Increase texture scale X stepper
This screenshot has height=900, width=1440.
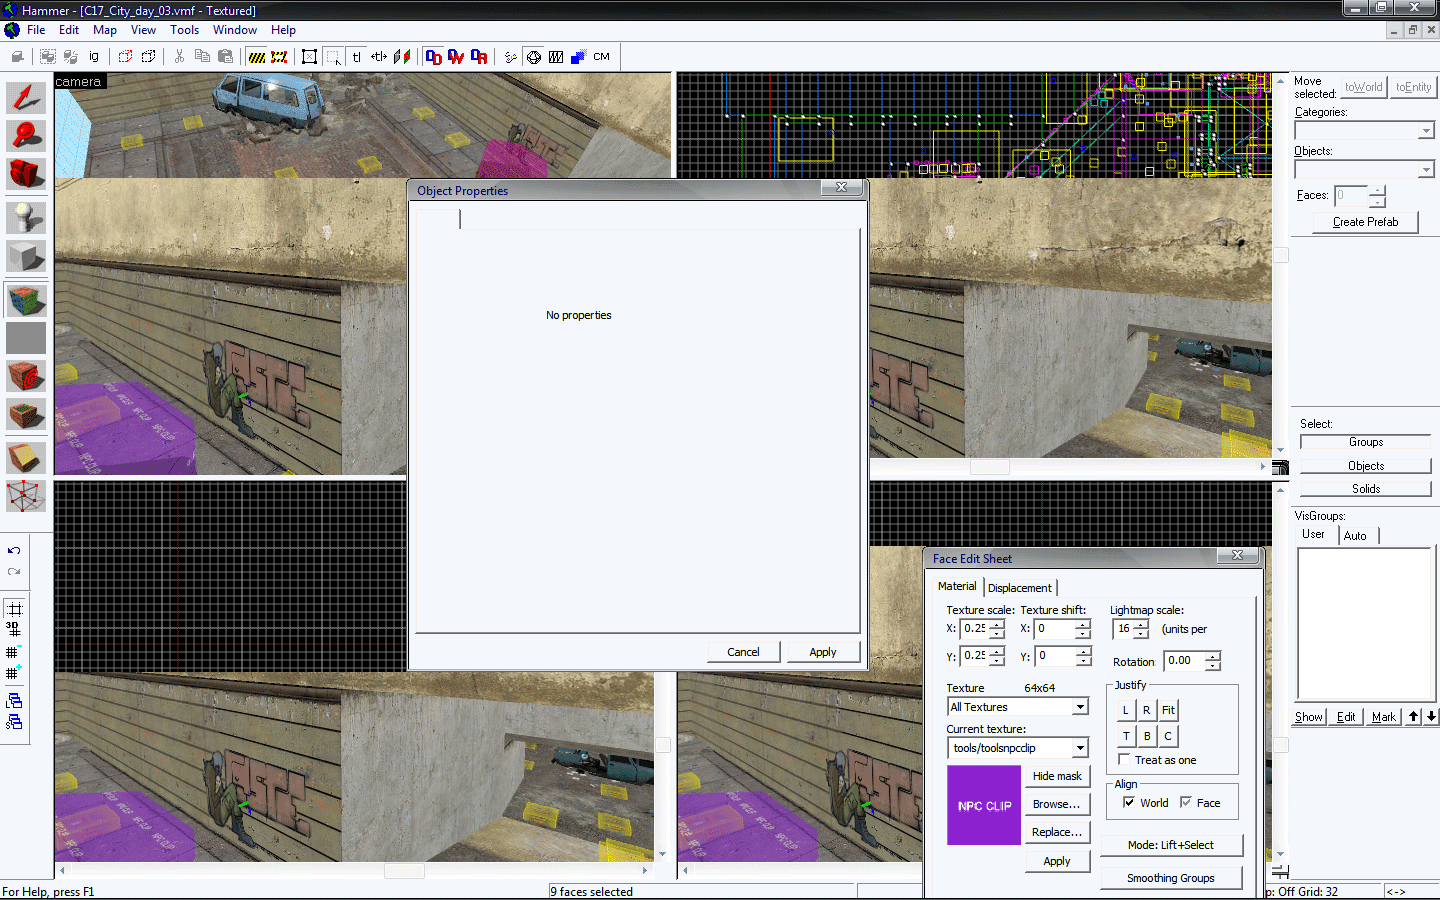click(997, 625)
